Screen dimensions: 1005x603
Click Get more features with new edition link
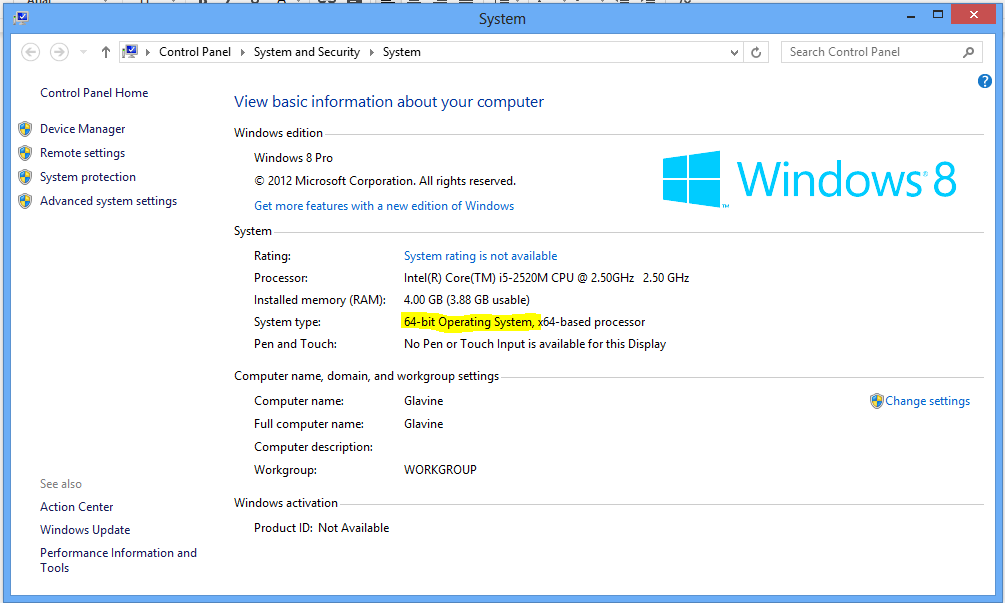pyautogui.click(x=384, y=206)
